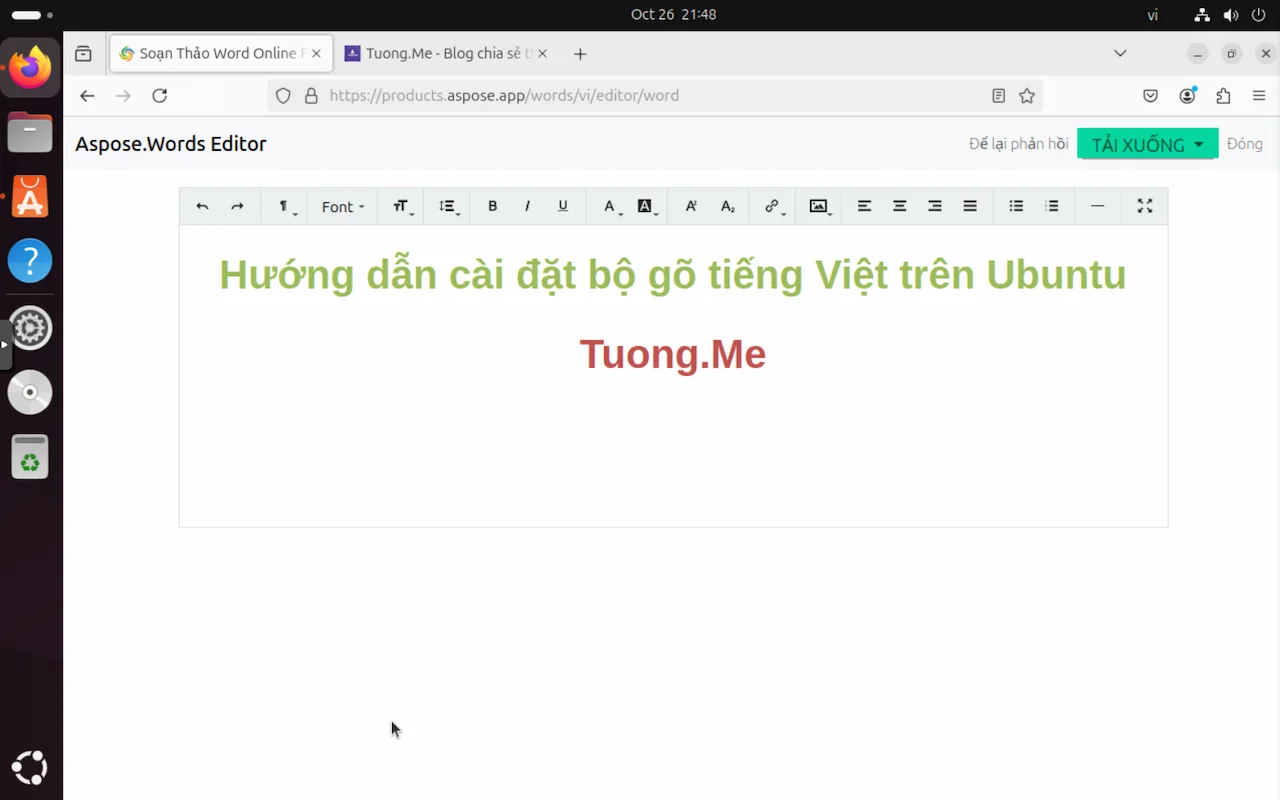The width and height of the screenshot is (1280, 800).
Task: Toggle bold formatting
Action: (492, 206)
